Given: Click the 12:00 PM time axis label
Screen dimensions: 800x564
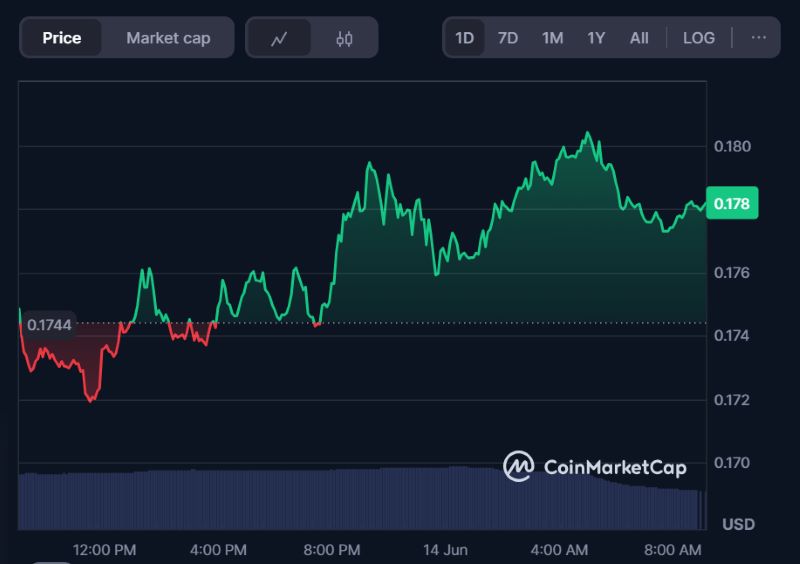Looking at the screenshot, I should click(105, 549).
